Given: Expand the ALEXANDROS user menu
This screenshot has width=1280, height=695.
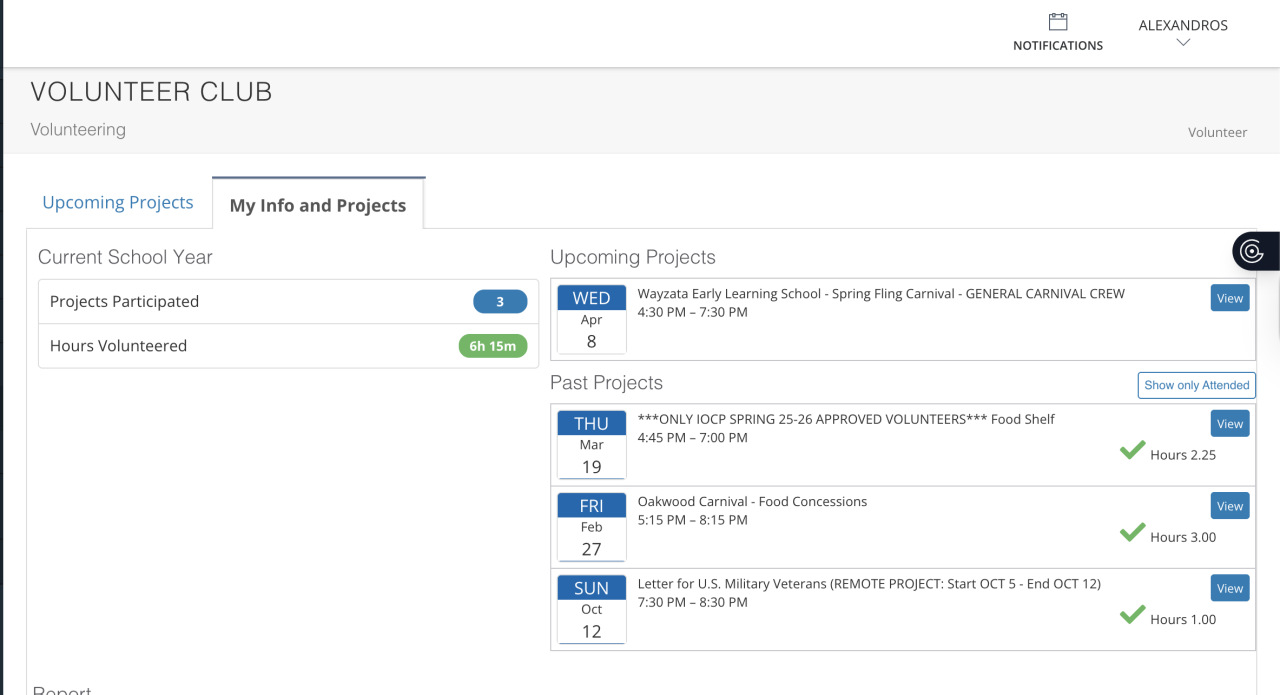Looking at the screenshot, I should pyautogui.click(x=1183, y=26).
